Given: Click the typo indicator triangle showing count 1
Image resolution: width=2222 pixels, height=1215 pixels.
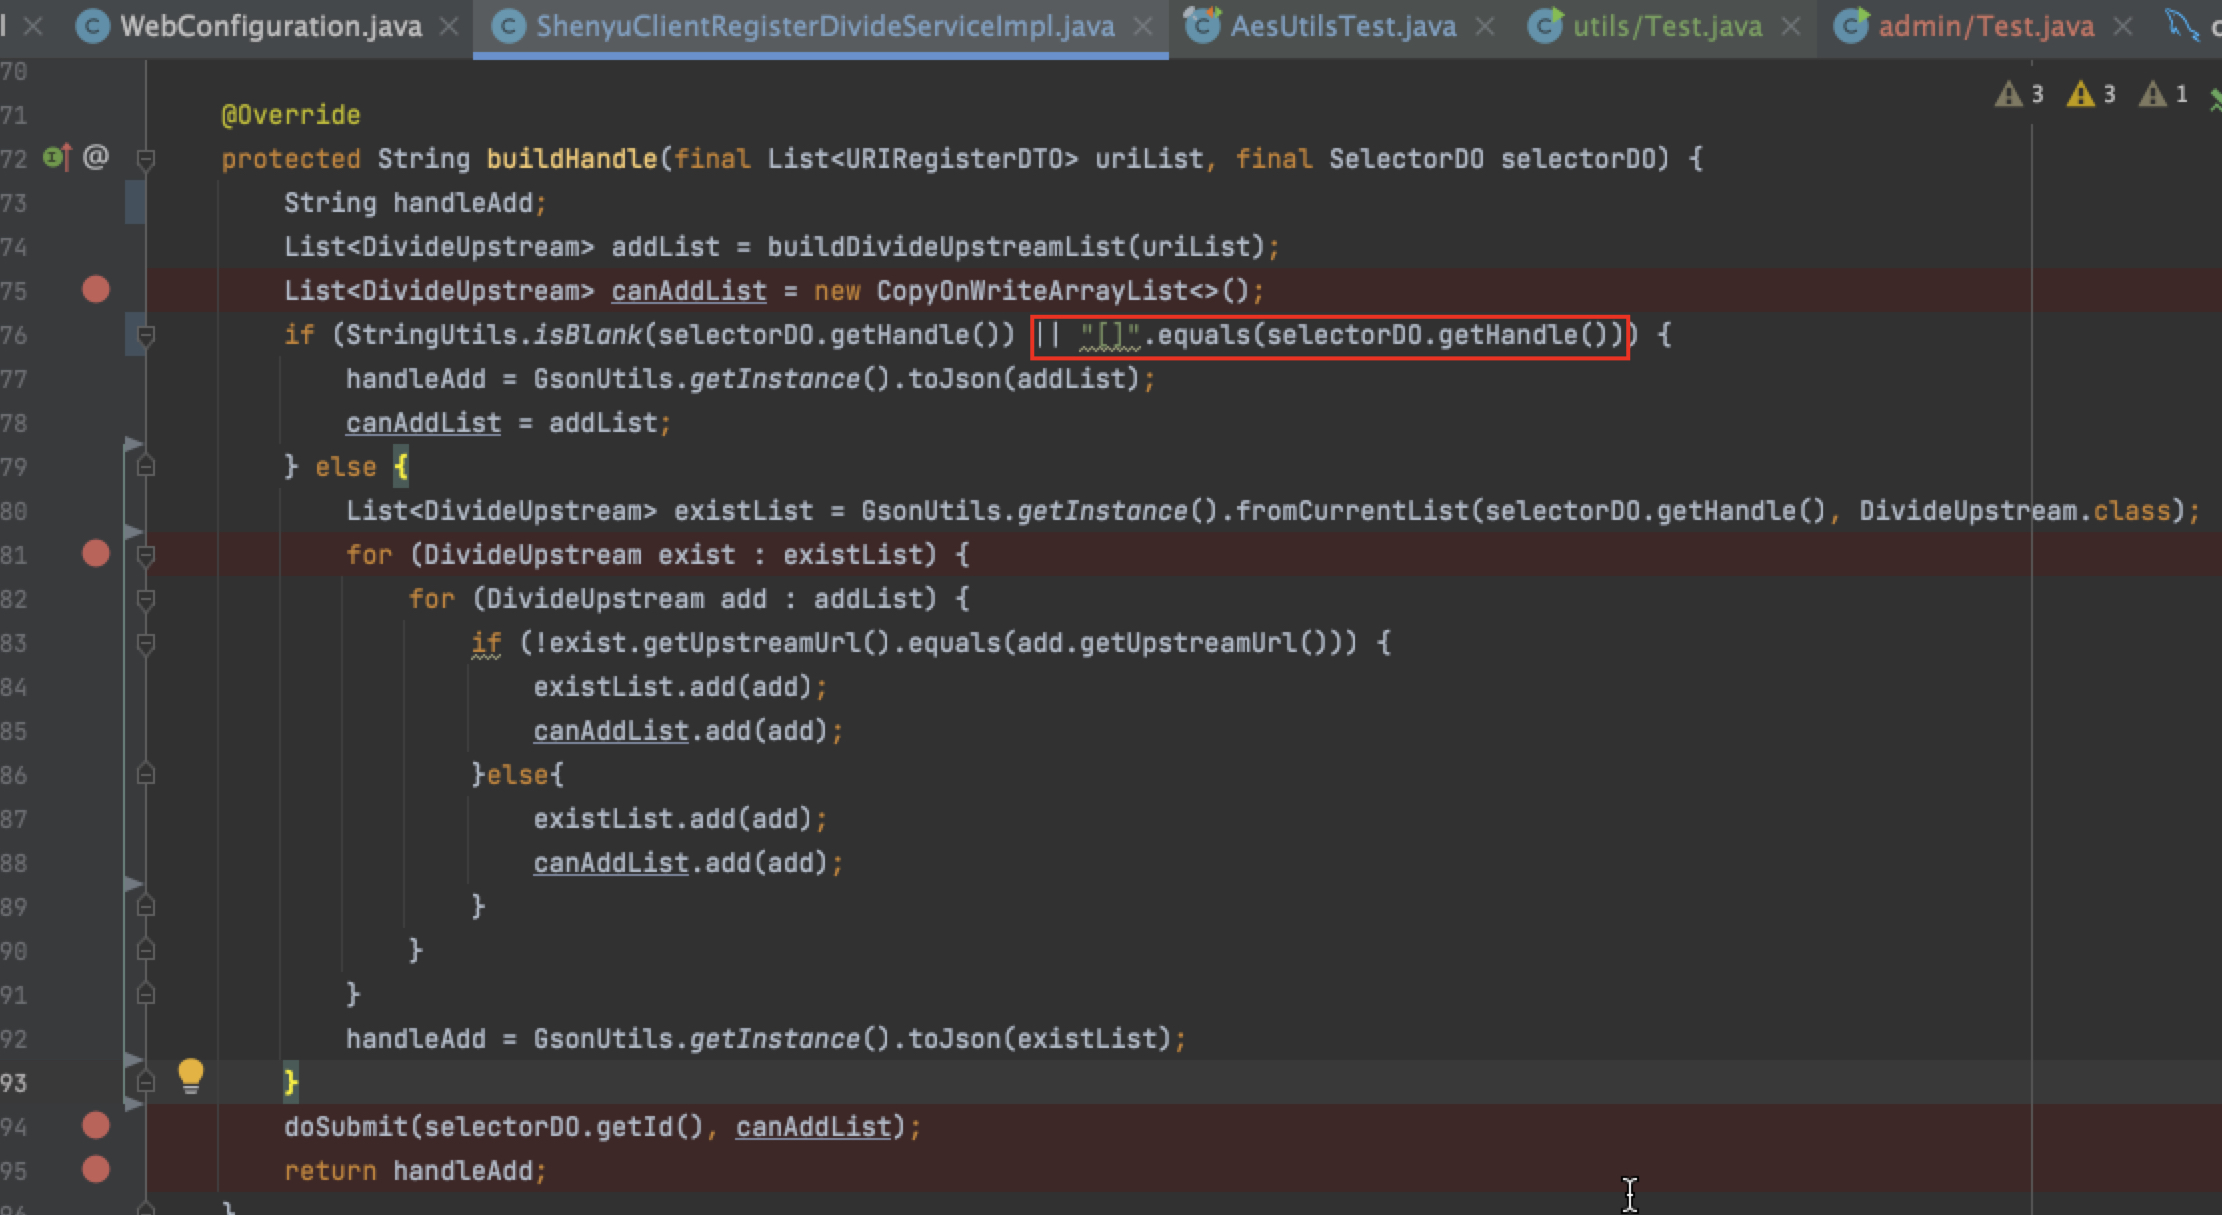Looking at the screenshot, I should coord(2152,94).
